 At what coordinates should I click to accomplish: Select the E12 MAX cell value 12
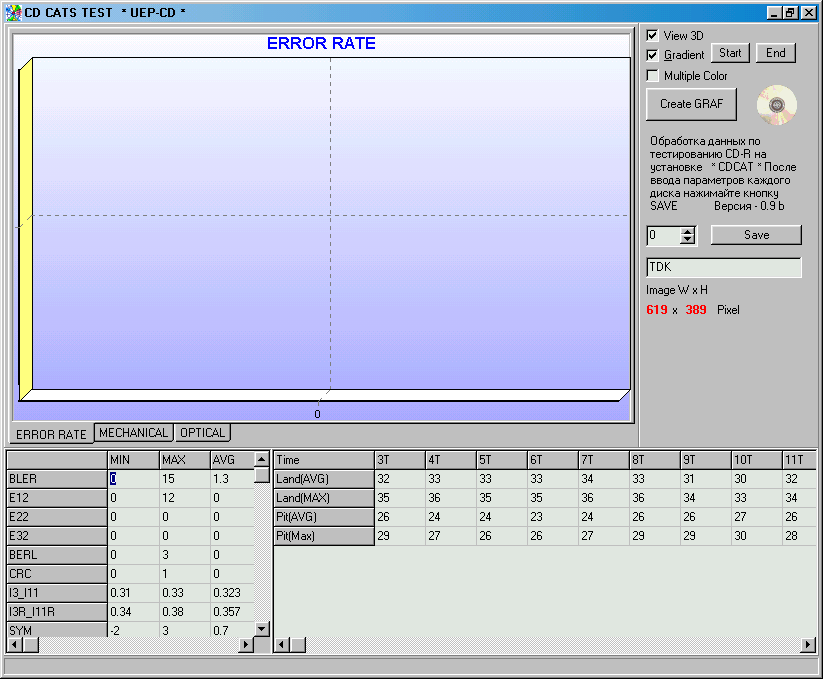185,498
